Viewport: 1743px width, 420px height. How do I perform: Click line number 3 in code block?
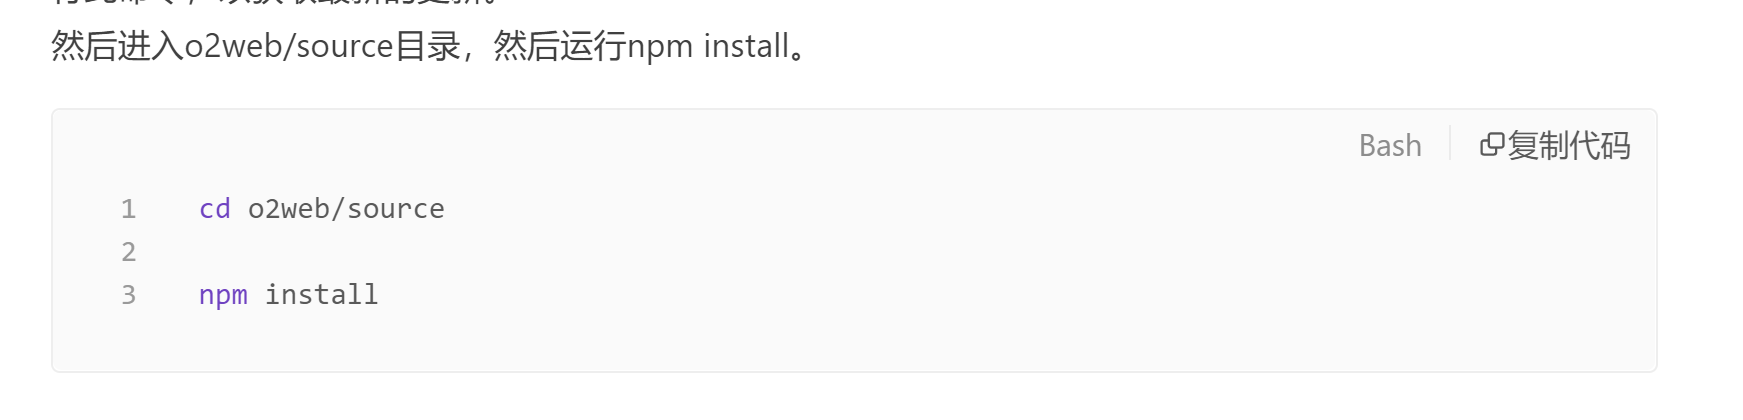(x=128, y=295)
